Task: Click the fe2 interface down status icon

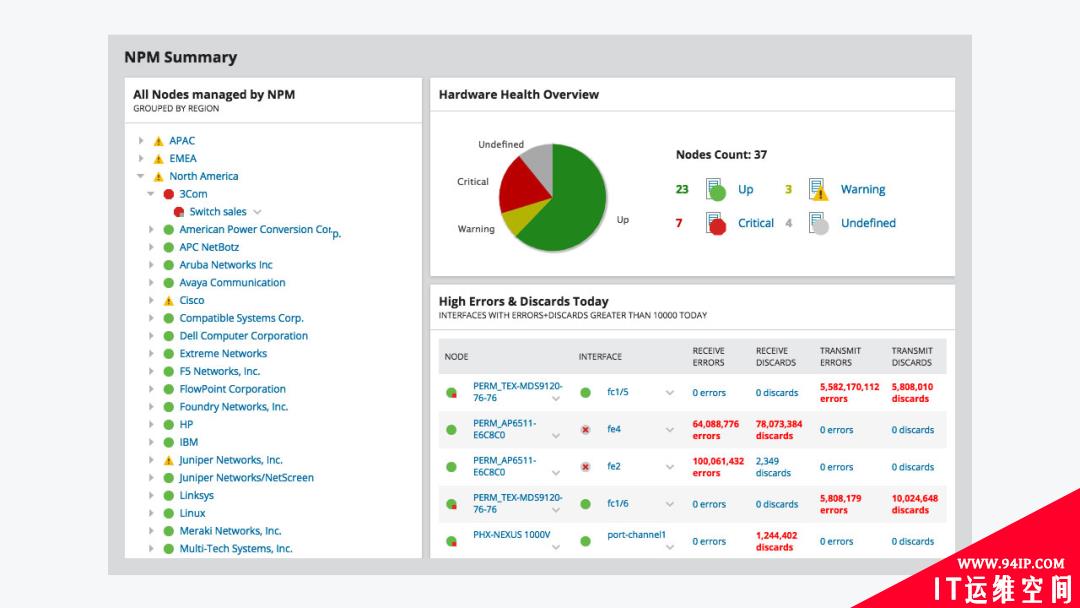Action: (585, 467)
